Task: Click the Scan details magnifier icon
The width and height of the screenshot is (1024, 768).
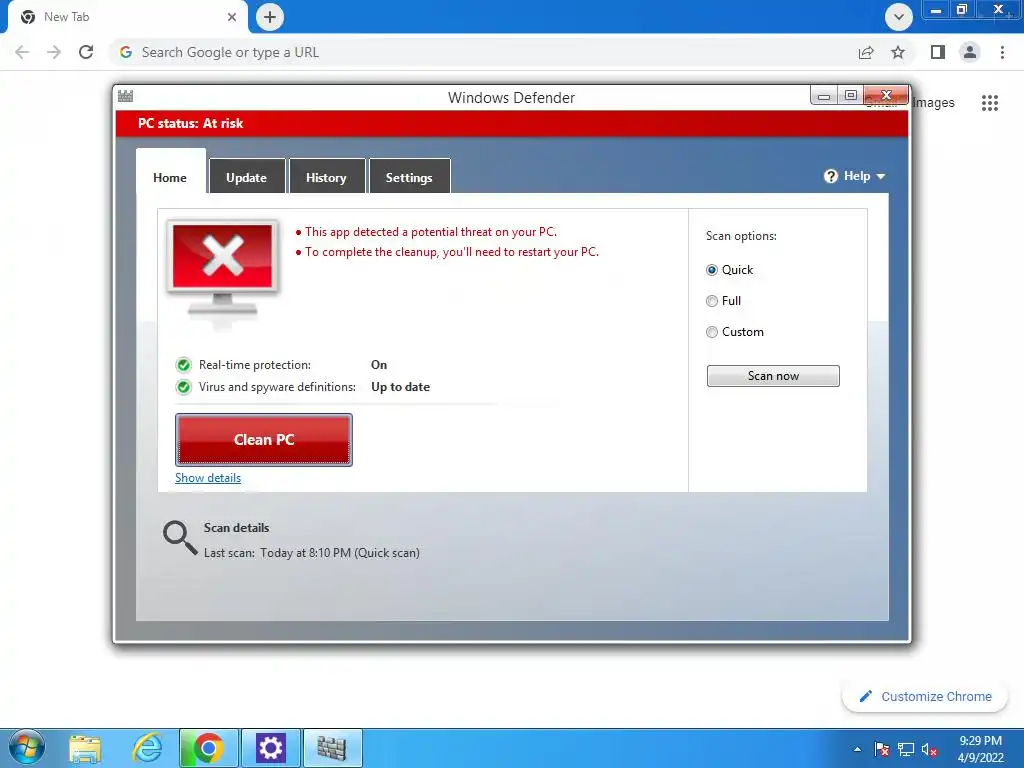Action: [180, 538]
